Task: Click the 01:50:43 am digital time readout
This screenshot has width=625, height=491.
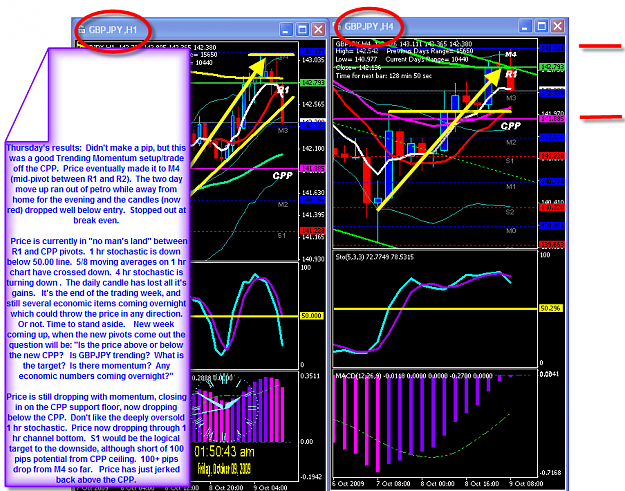Action: tap(224, 452)
